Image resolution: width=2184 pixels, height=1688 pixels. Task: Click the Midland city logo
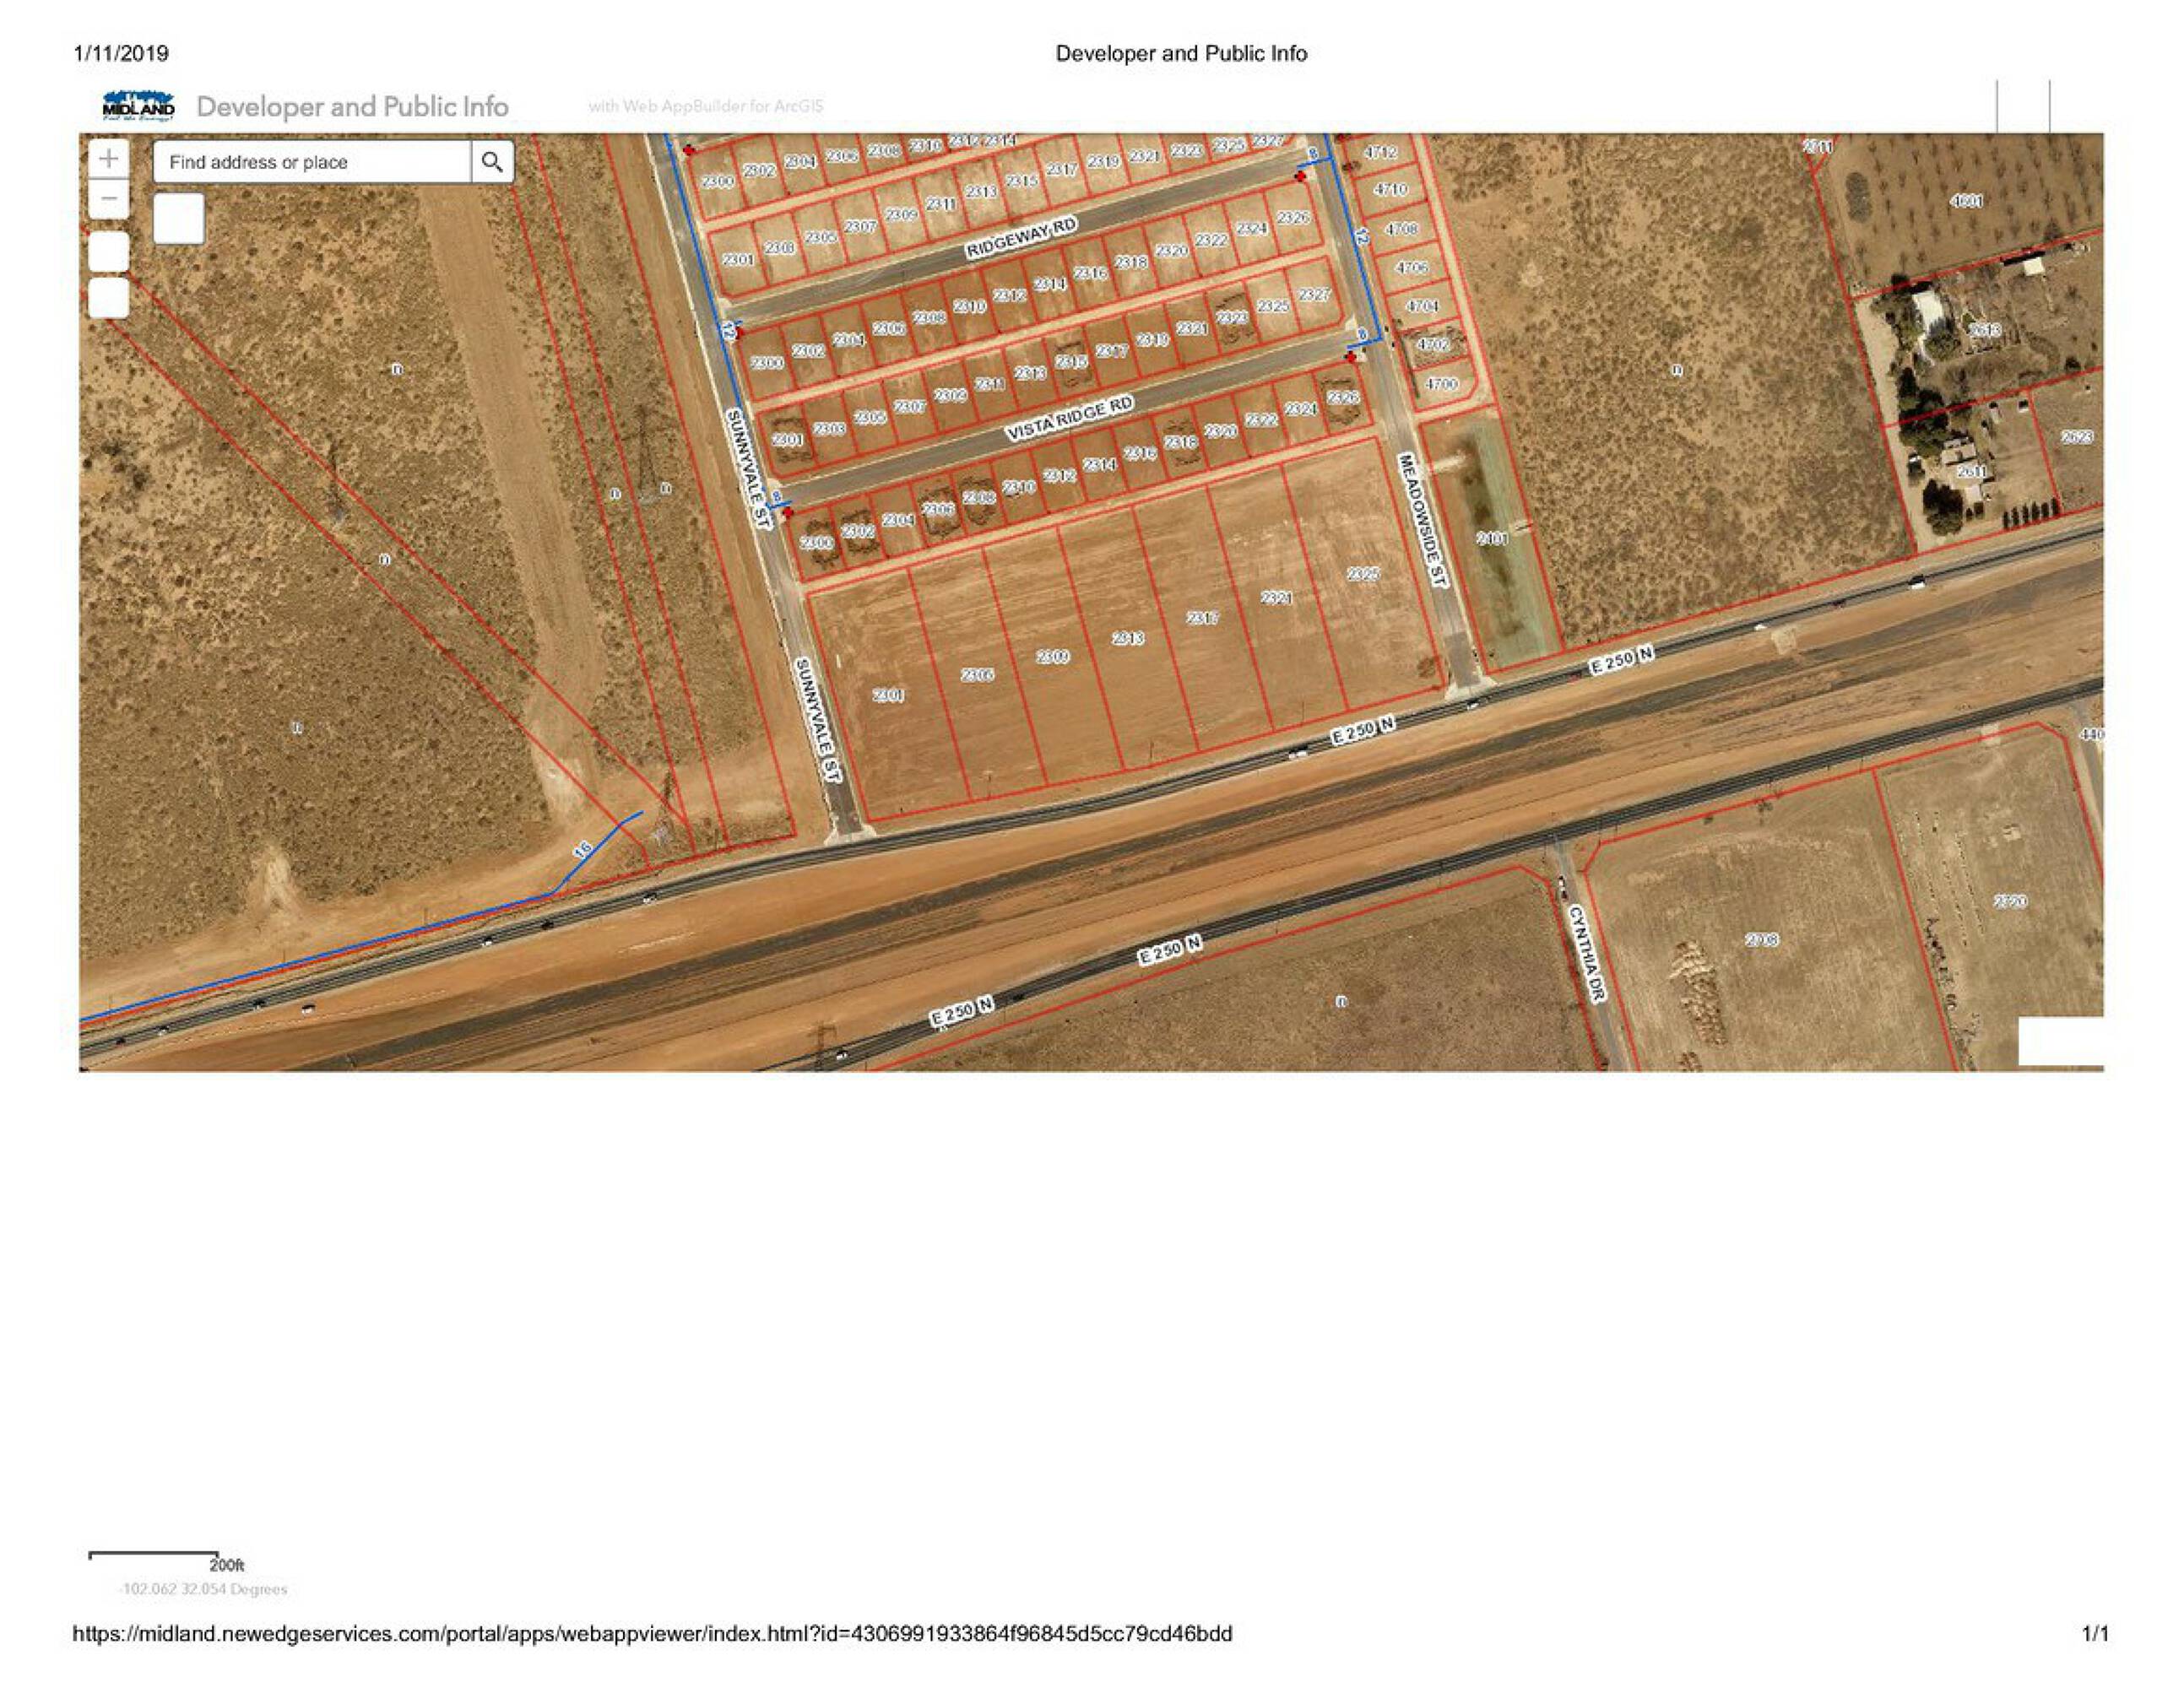coord(138,106)
